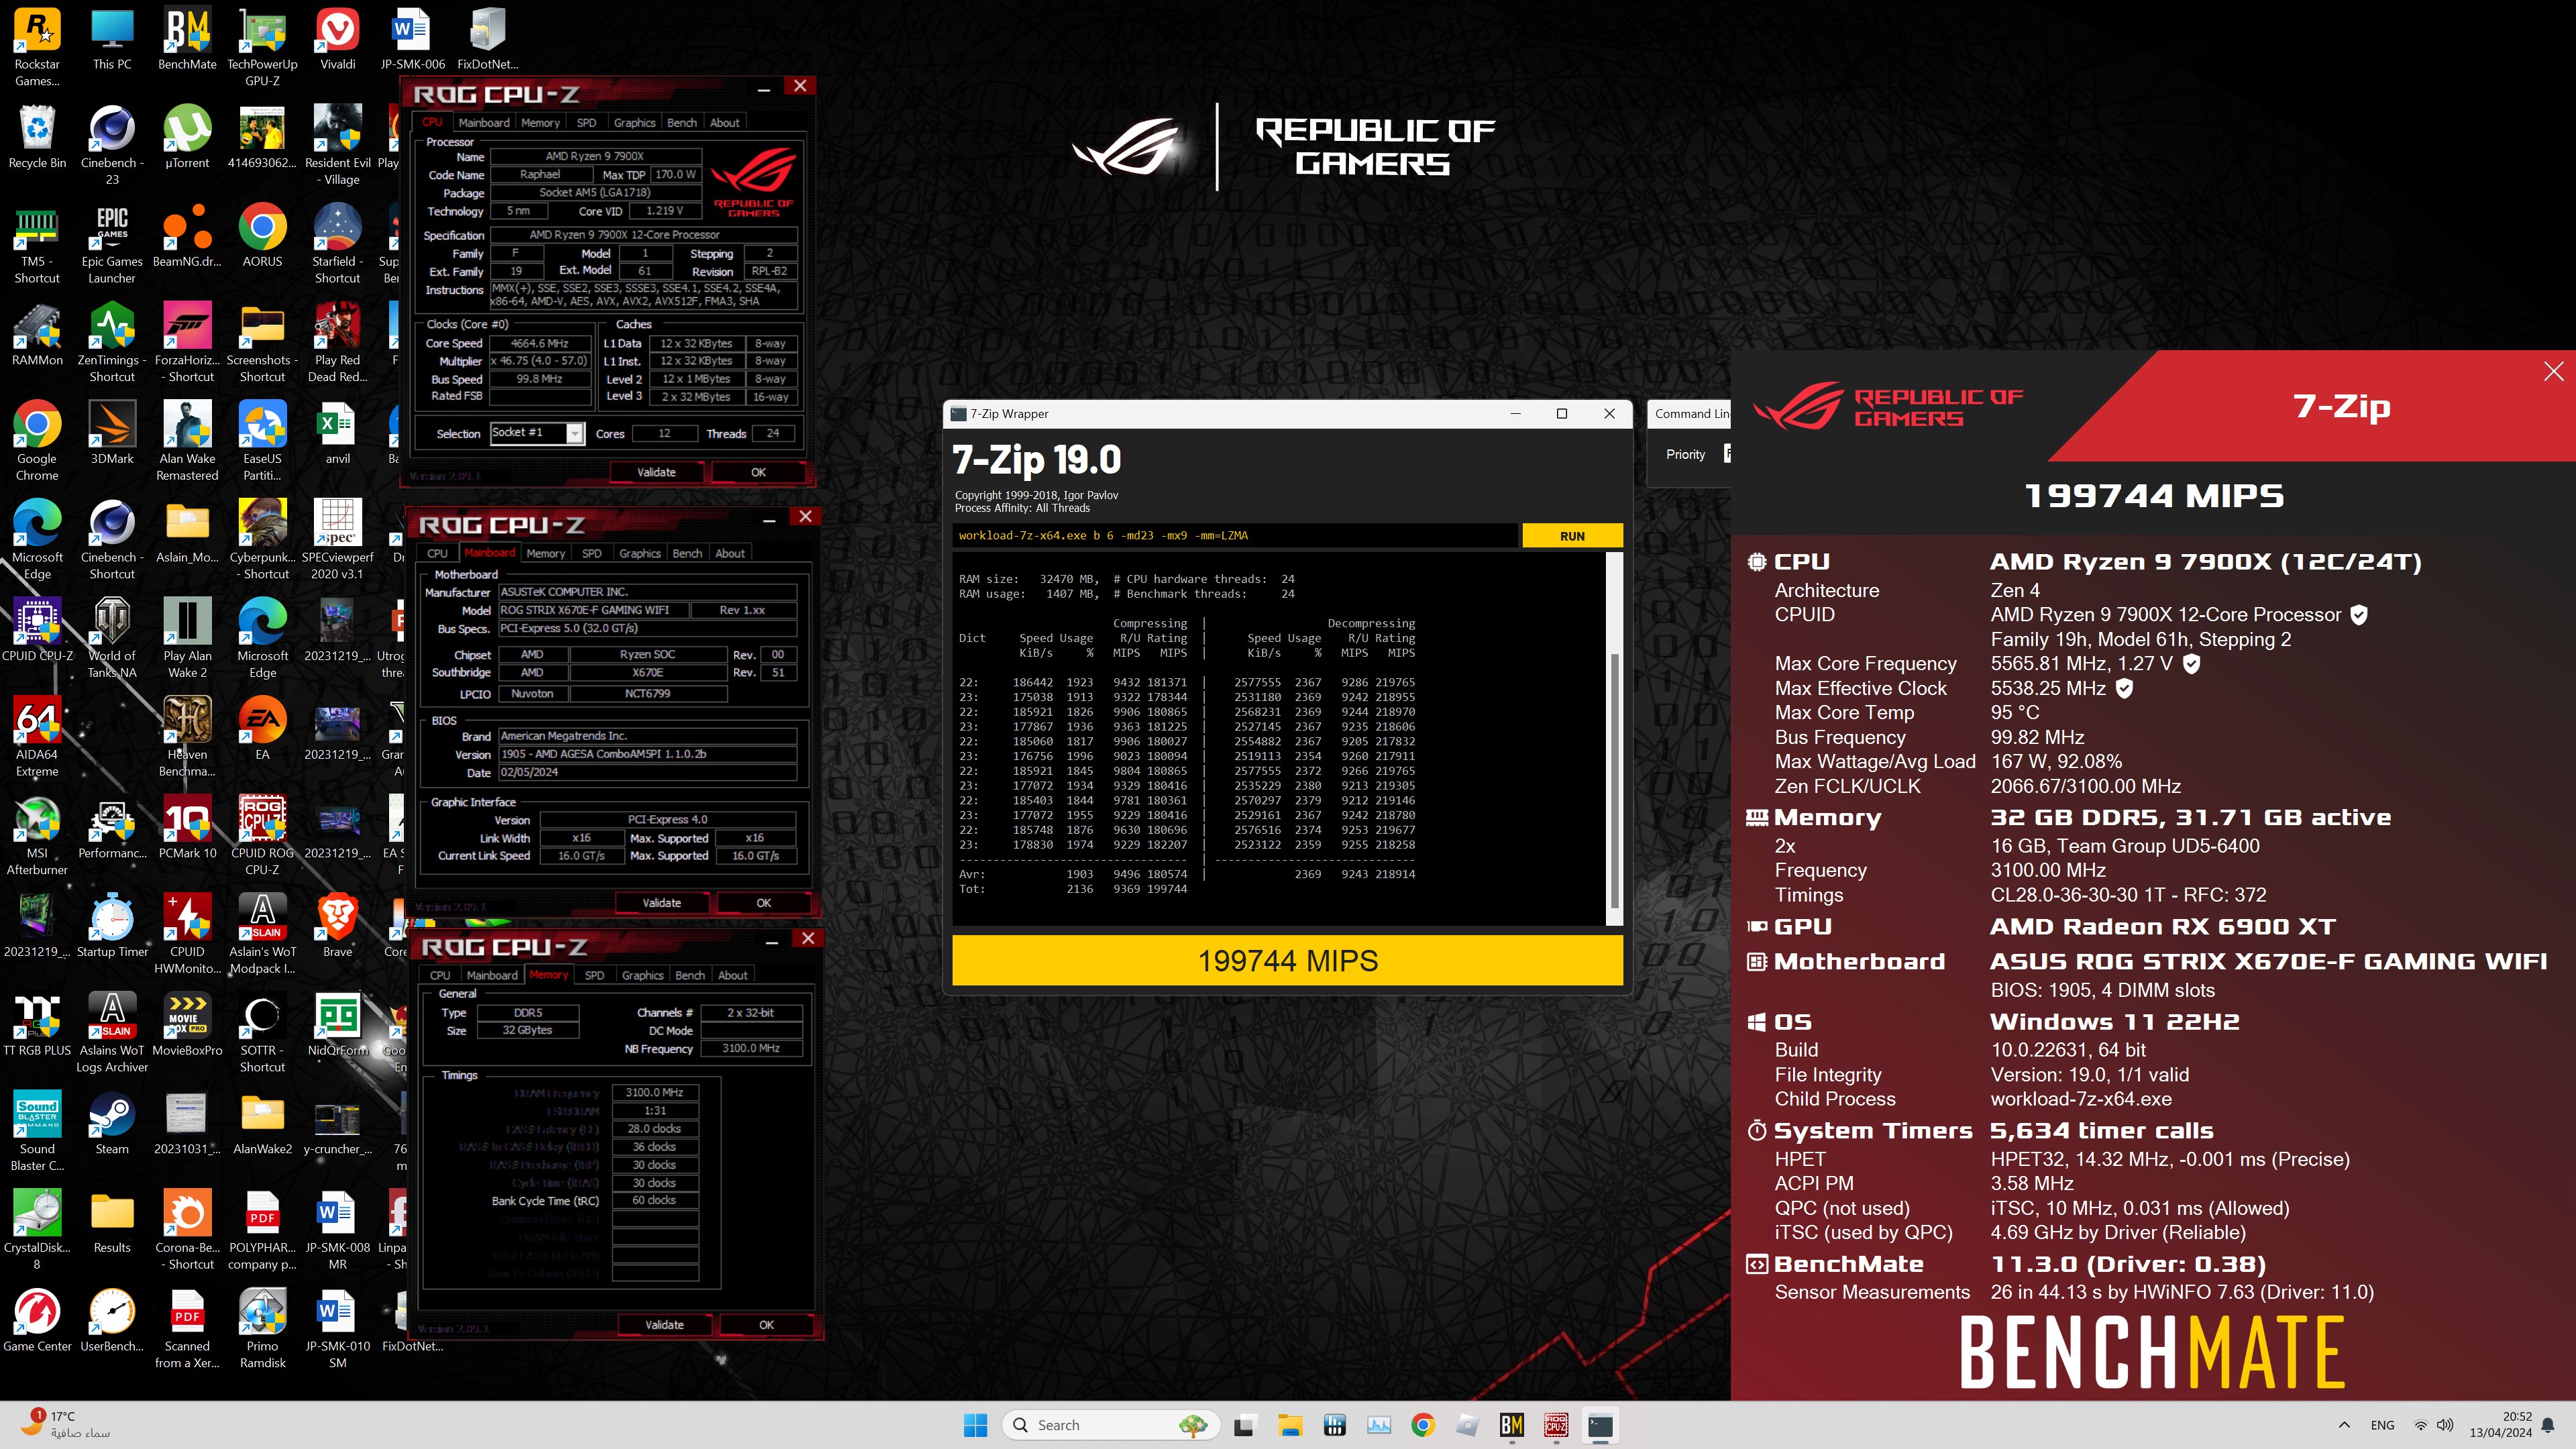The height and width of the screenshot is (1449, 2576).
Task: Open the Game Center desktop icon
Action: tap(37, 1320)
